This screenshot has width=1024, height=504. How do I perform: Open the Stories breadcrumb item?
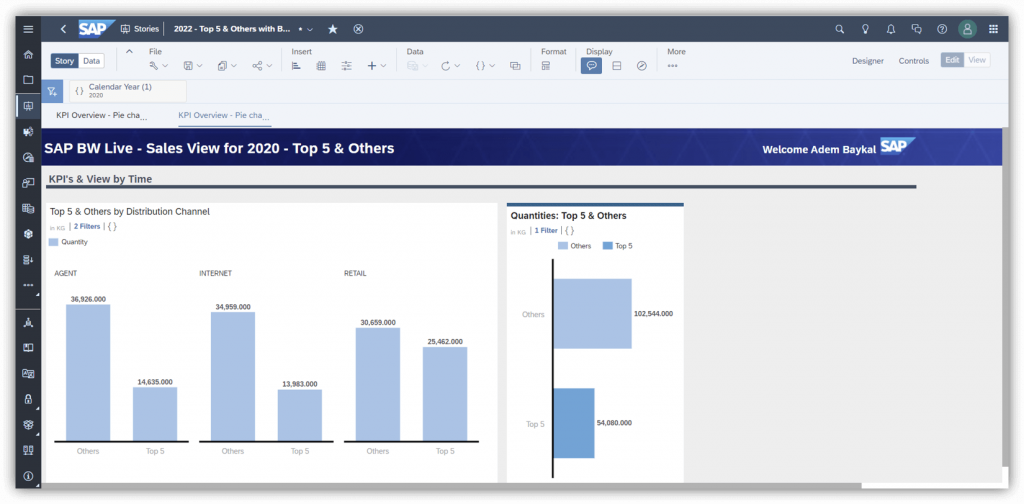click(x=140, y=29)
